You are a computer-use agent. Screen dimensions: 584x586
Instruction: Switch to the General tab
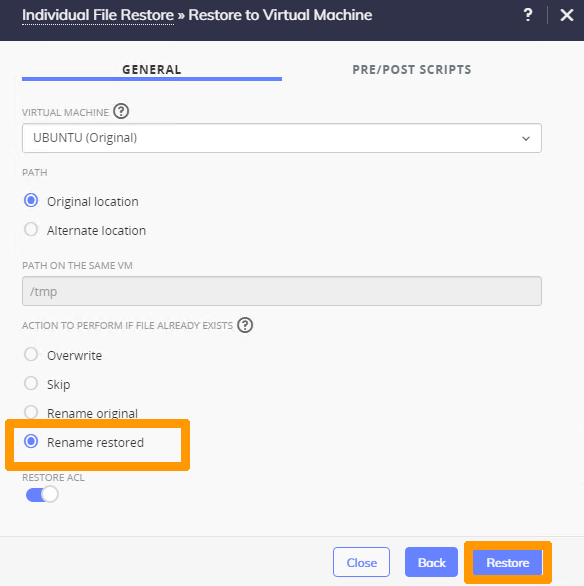tap(152, 70)
